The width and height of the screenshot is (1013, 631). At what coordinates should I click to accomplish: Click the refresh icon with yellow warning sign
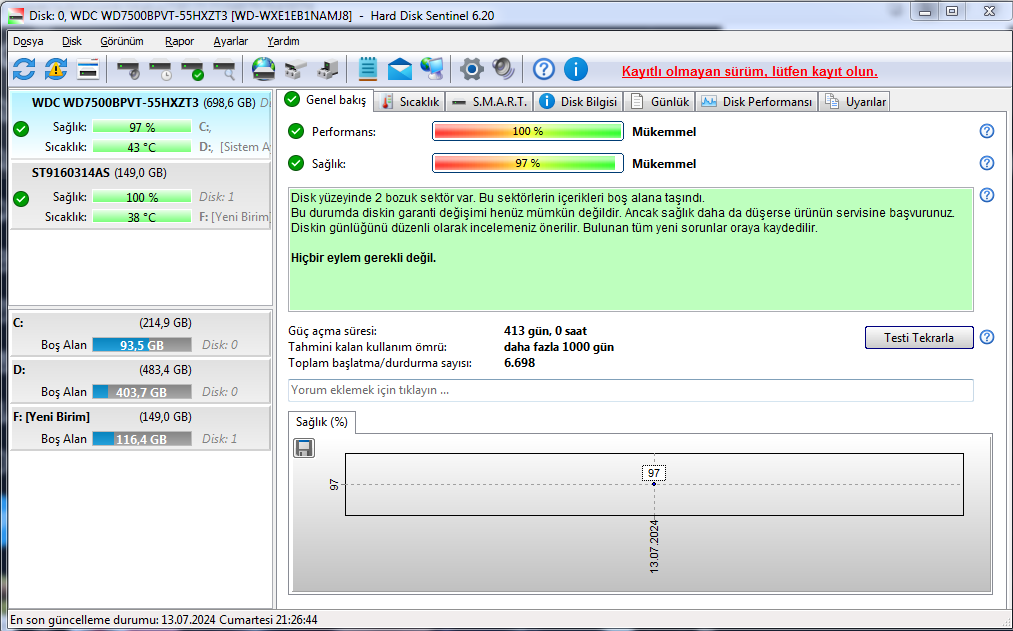click(x=56, y=68)
